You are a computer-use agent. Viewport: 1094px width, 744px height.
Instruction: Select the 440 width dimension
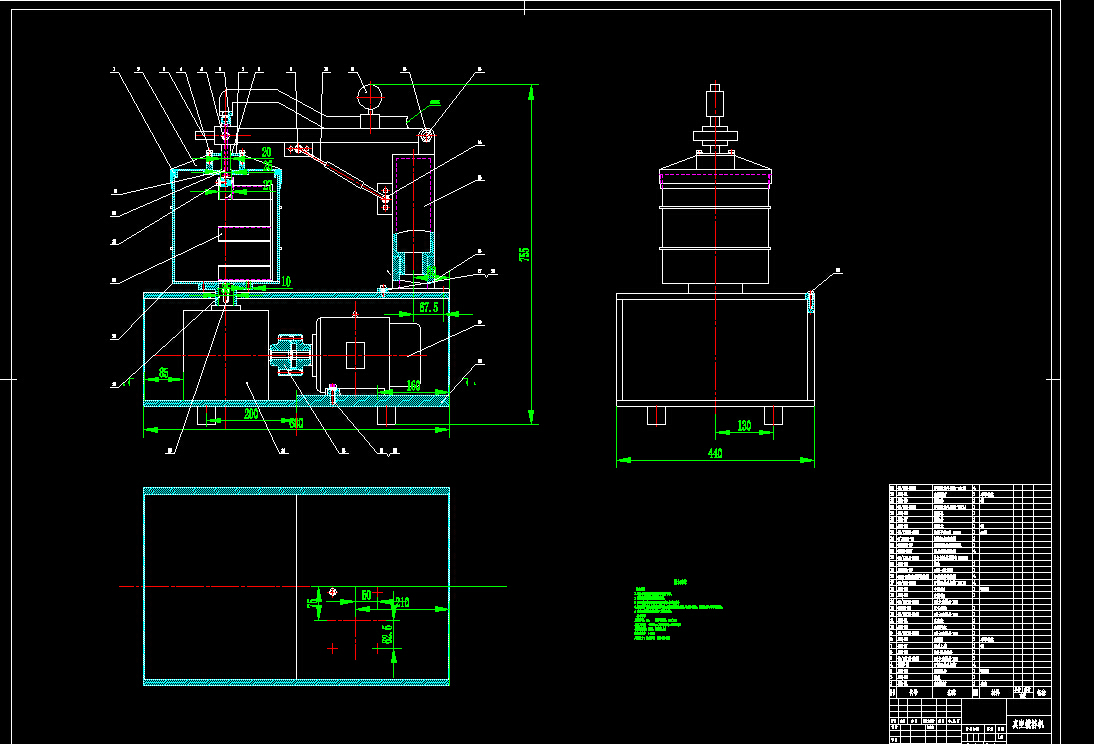715,454
